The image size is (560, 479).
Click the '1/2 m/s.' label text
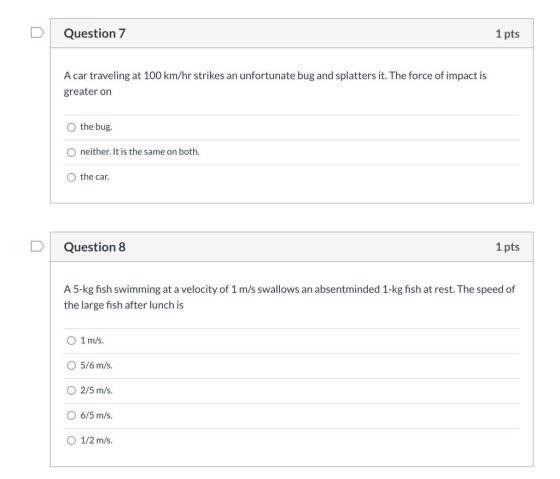(96, 440)
